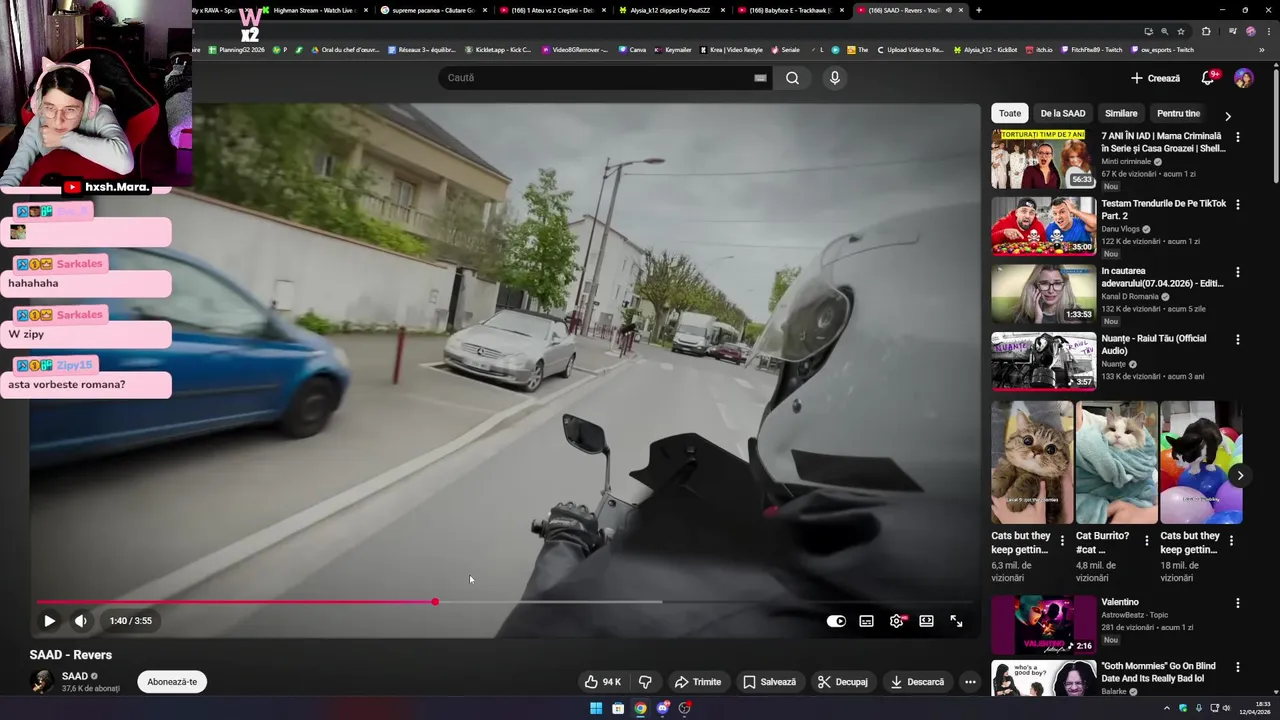Screen dimensions: 1280x720
Task: Toggle the autoplay switch in the player
Action: click(836, 621)
